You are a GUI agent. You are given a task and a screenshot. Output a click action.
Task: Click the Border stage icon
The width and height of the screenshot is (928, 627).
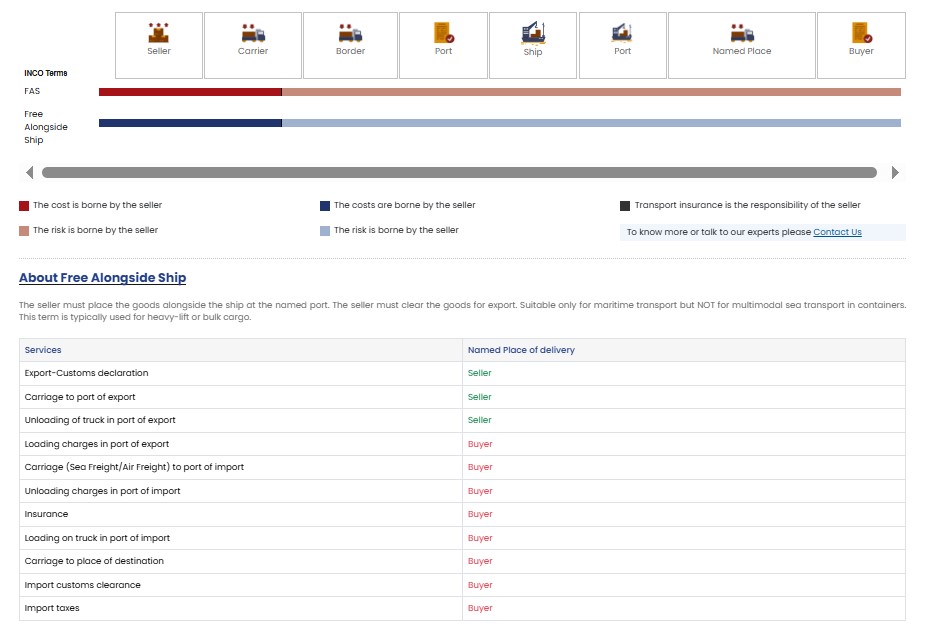350,33
